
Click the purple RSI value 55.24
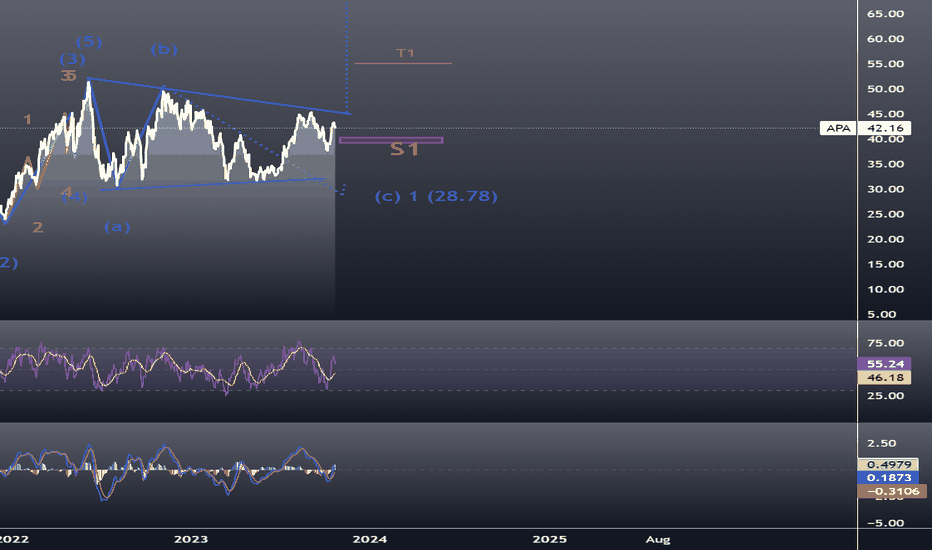click(884, 363)
